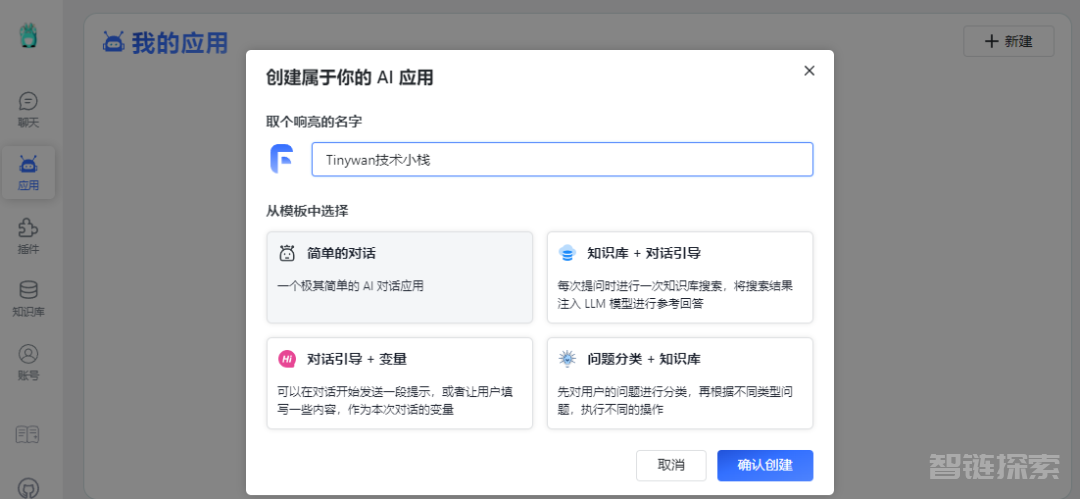The width and height of the screenshot is (1080, 499).
Task: Confirm creation with 确认创建 button
Action: click(x=765, y=465)
